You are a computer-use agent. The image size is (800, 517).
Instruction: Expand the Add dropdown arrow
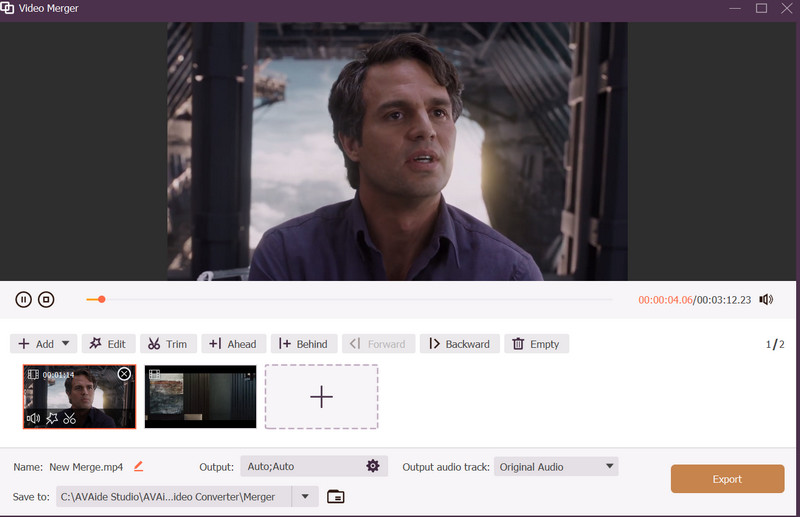pyautogui.click(x=66, y=343)
